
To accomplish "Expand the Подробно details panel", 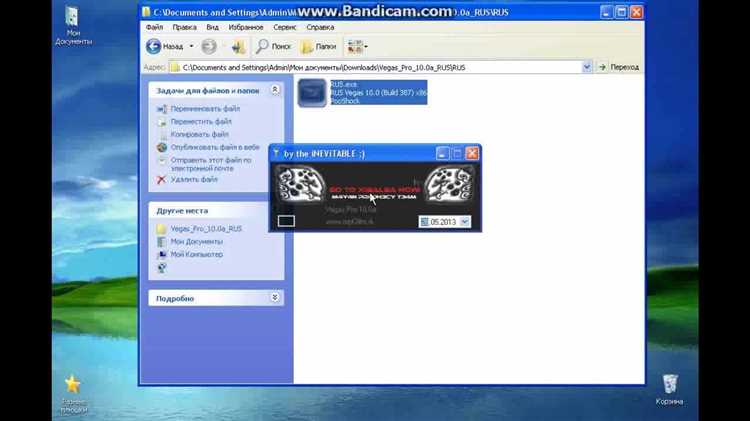I will pos(275,298).
